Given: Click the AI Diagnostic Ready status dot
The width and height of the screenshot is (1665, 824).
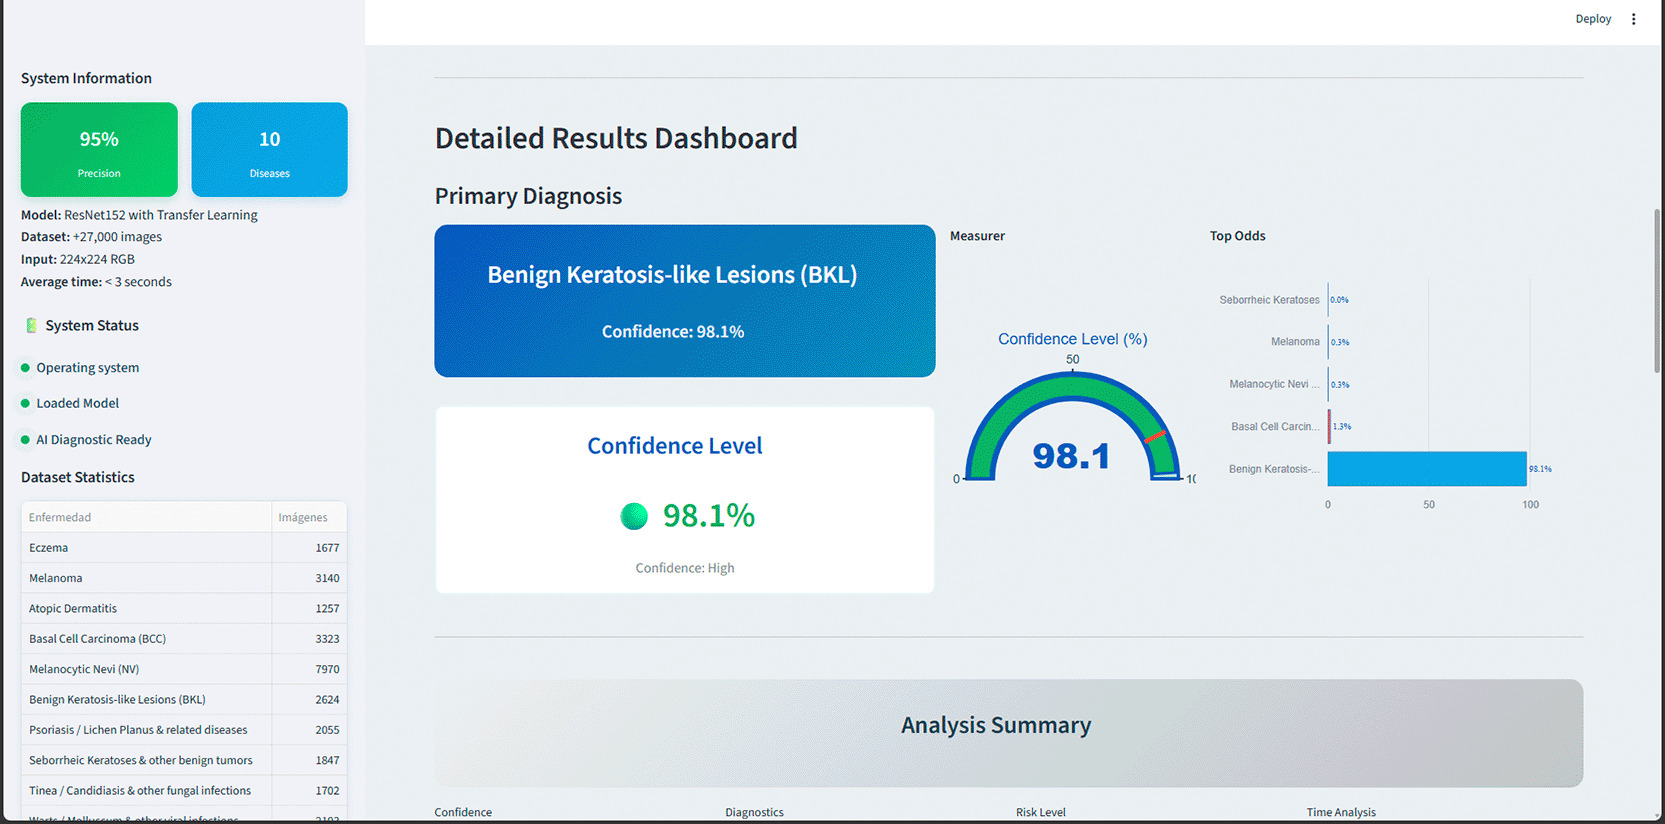Looking at the screenshot, I should point(25,440).
